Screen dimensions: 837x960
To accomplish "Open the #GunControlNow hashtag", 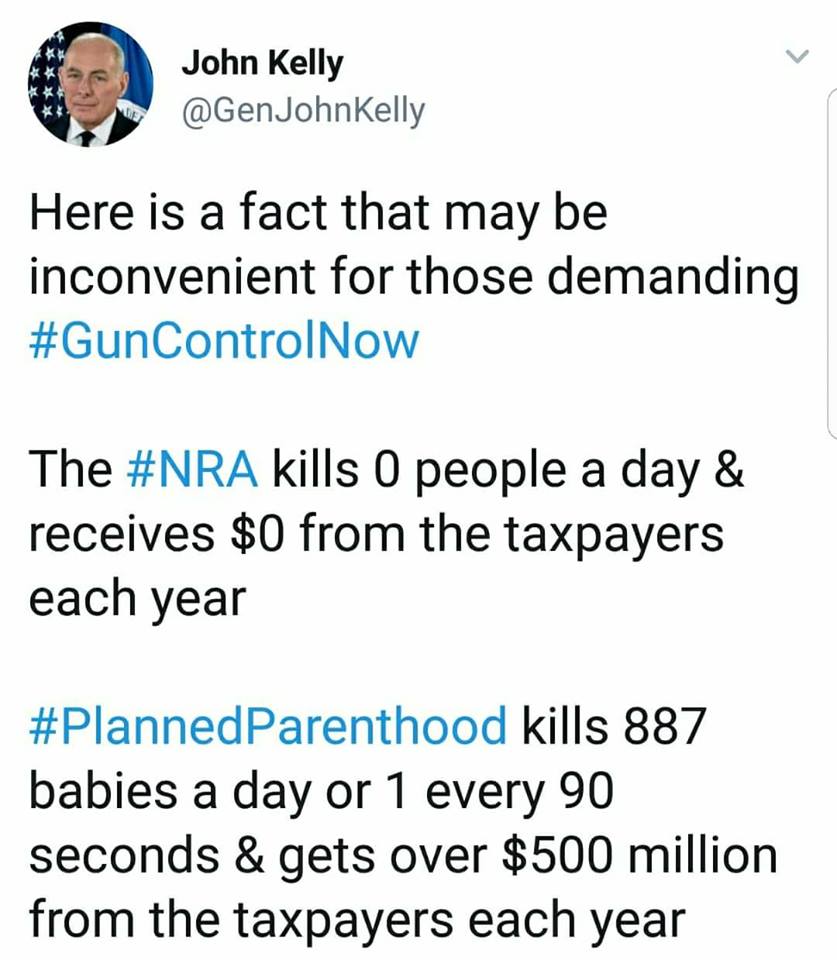I will click(x=224, y=340).
